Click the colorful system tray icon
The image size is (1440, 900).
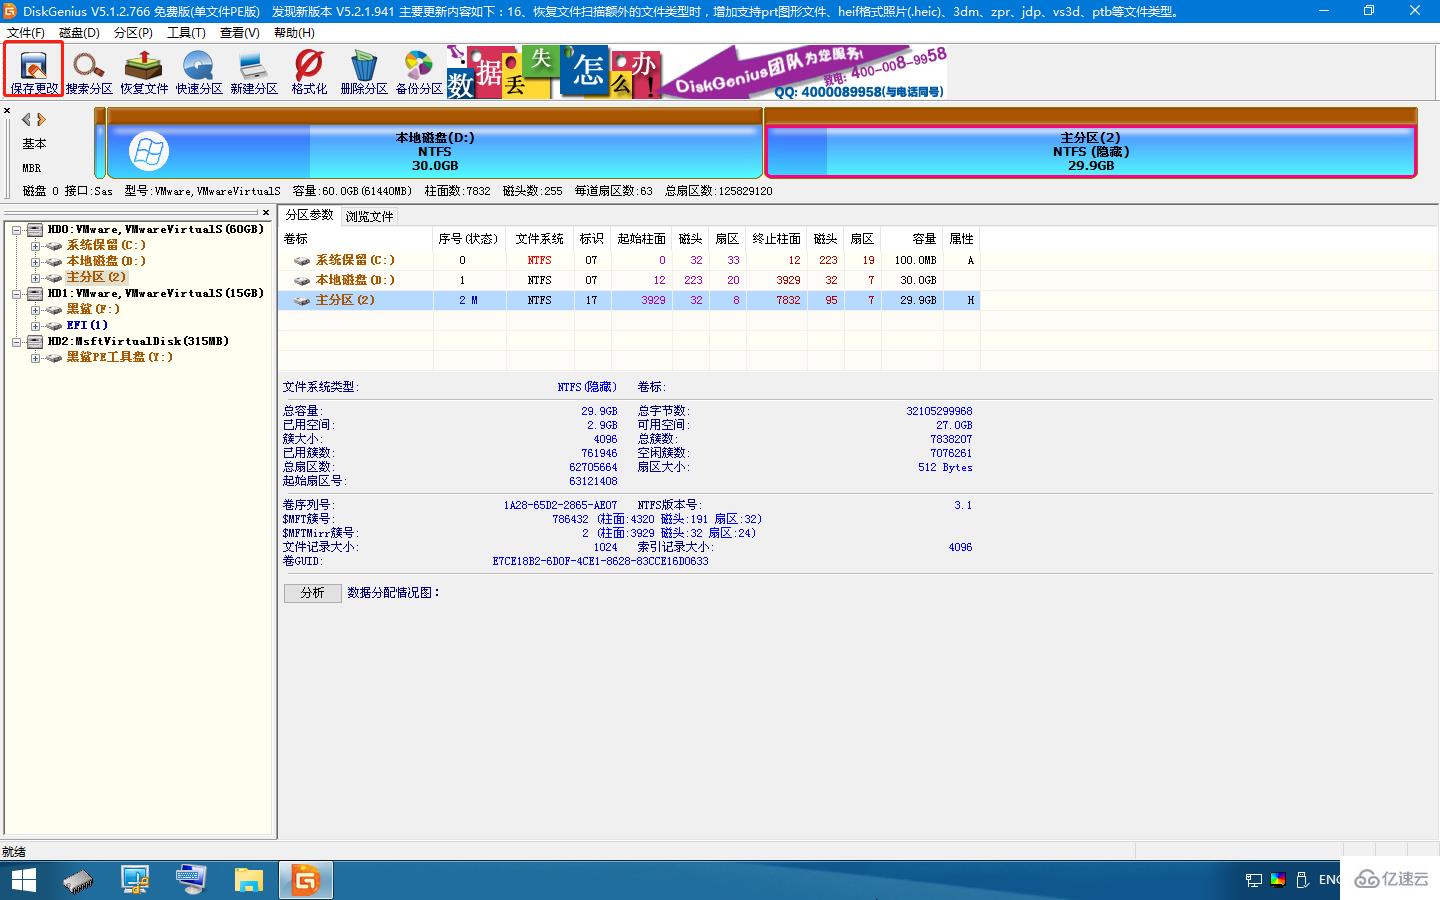point(1277,880)
